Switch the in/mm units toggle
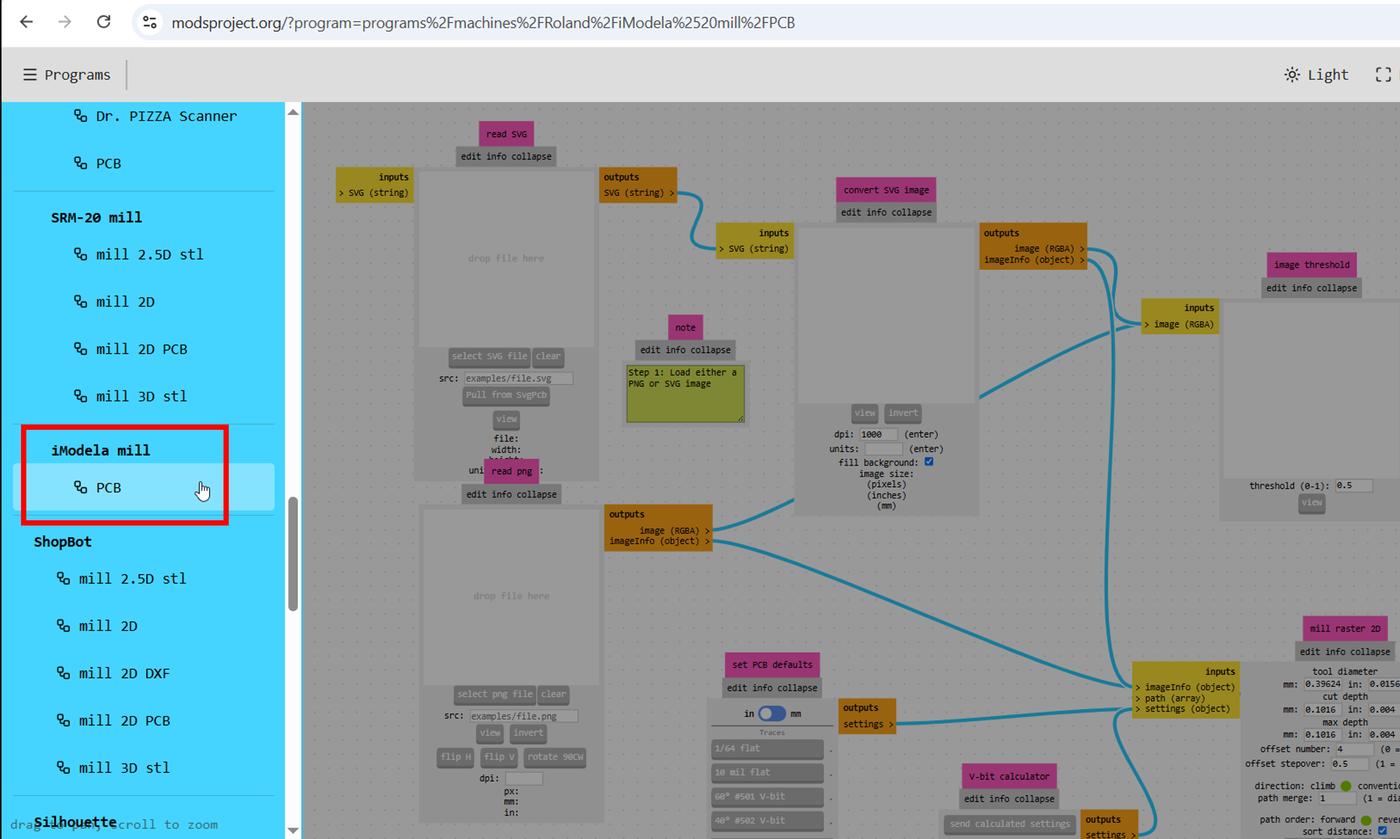 771,714
